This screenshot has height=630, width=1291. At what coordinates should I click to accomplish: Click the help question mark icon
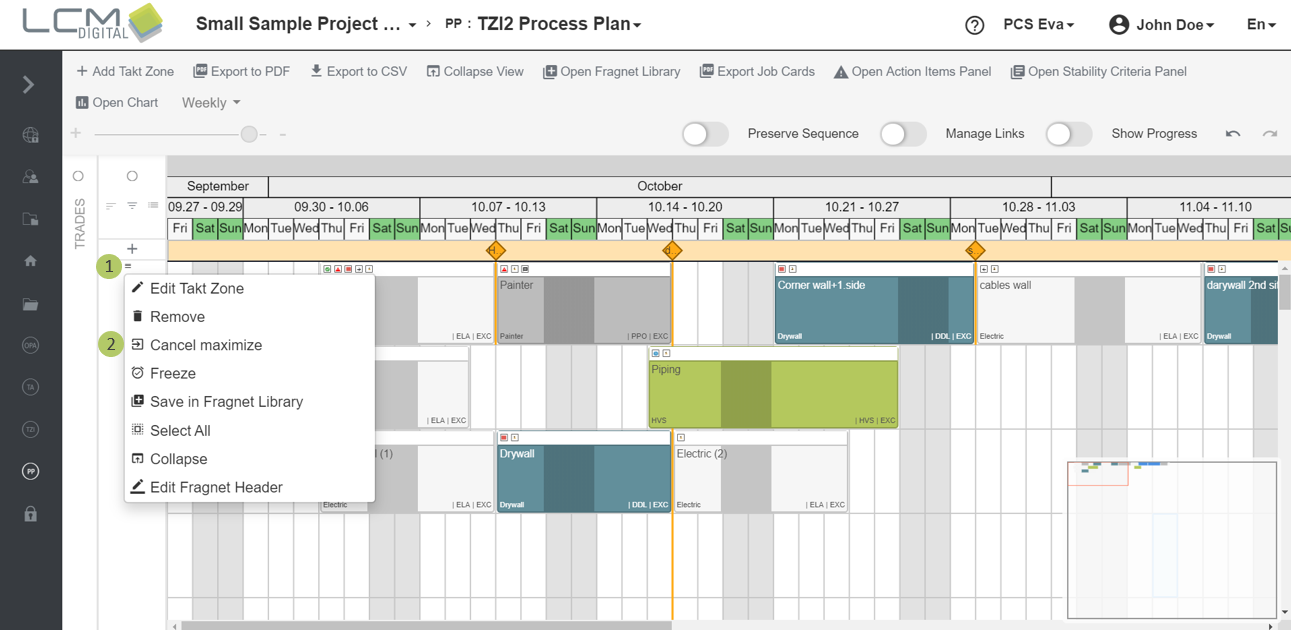coord(974,25)
